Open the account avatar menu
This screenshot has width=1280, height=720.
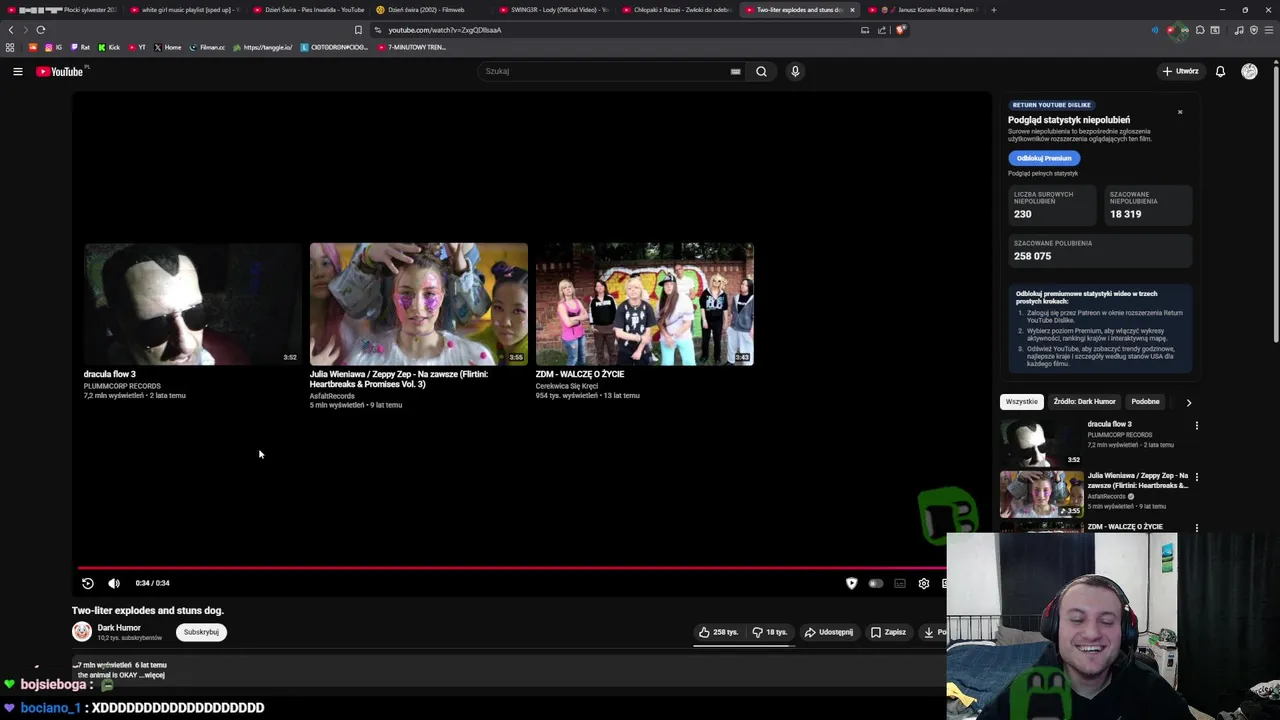[1249, 71]
